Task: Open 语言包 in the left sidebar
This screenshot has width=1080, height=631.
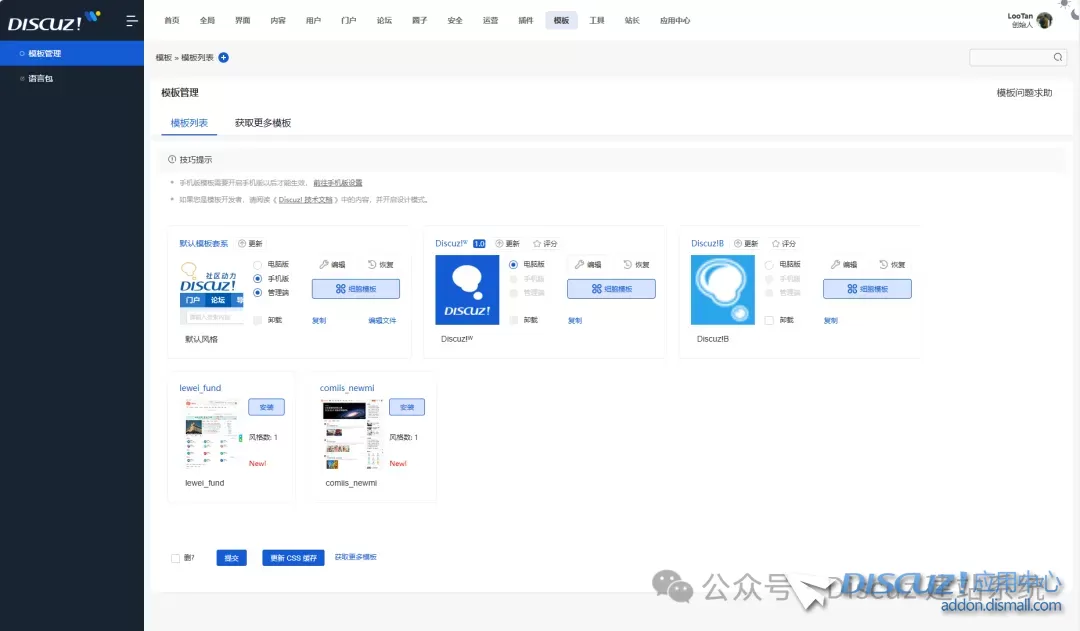Action: click(41, 78)
